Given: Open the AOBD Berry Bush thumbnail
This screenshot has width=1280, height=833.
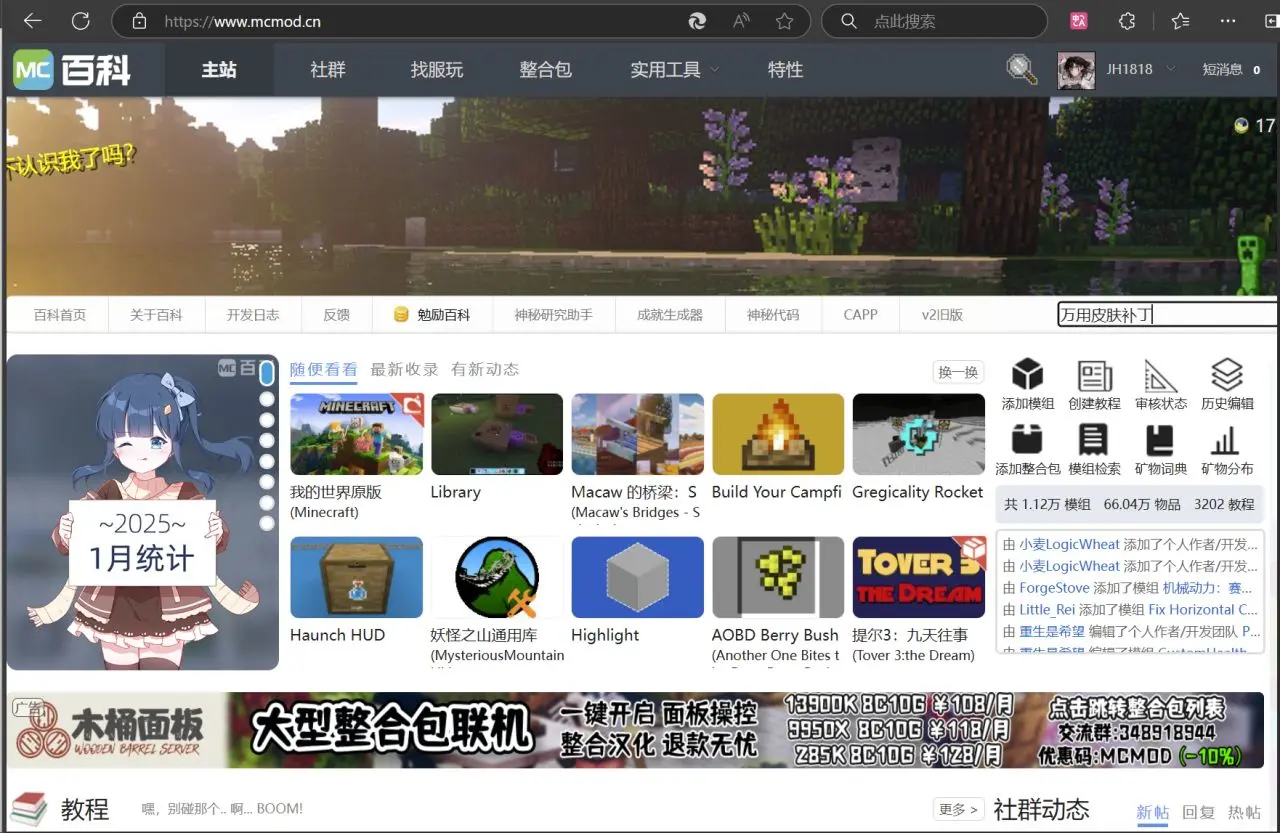Looking at the screenshot, I should point(778,578).
